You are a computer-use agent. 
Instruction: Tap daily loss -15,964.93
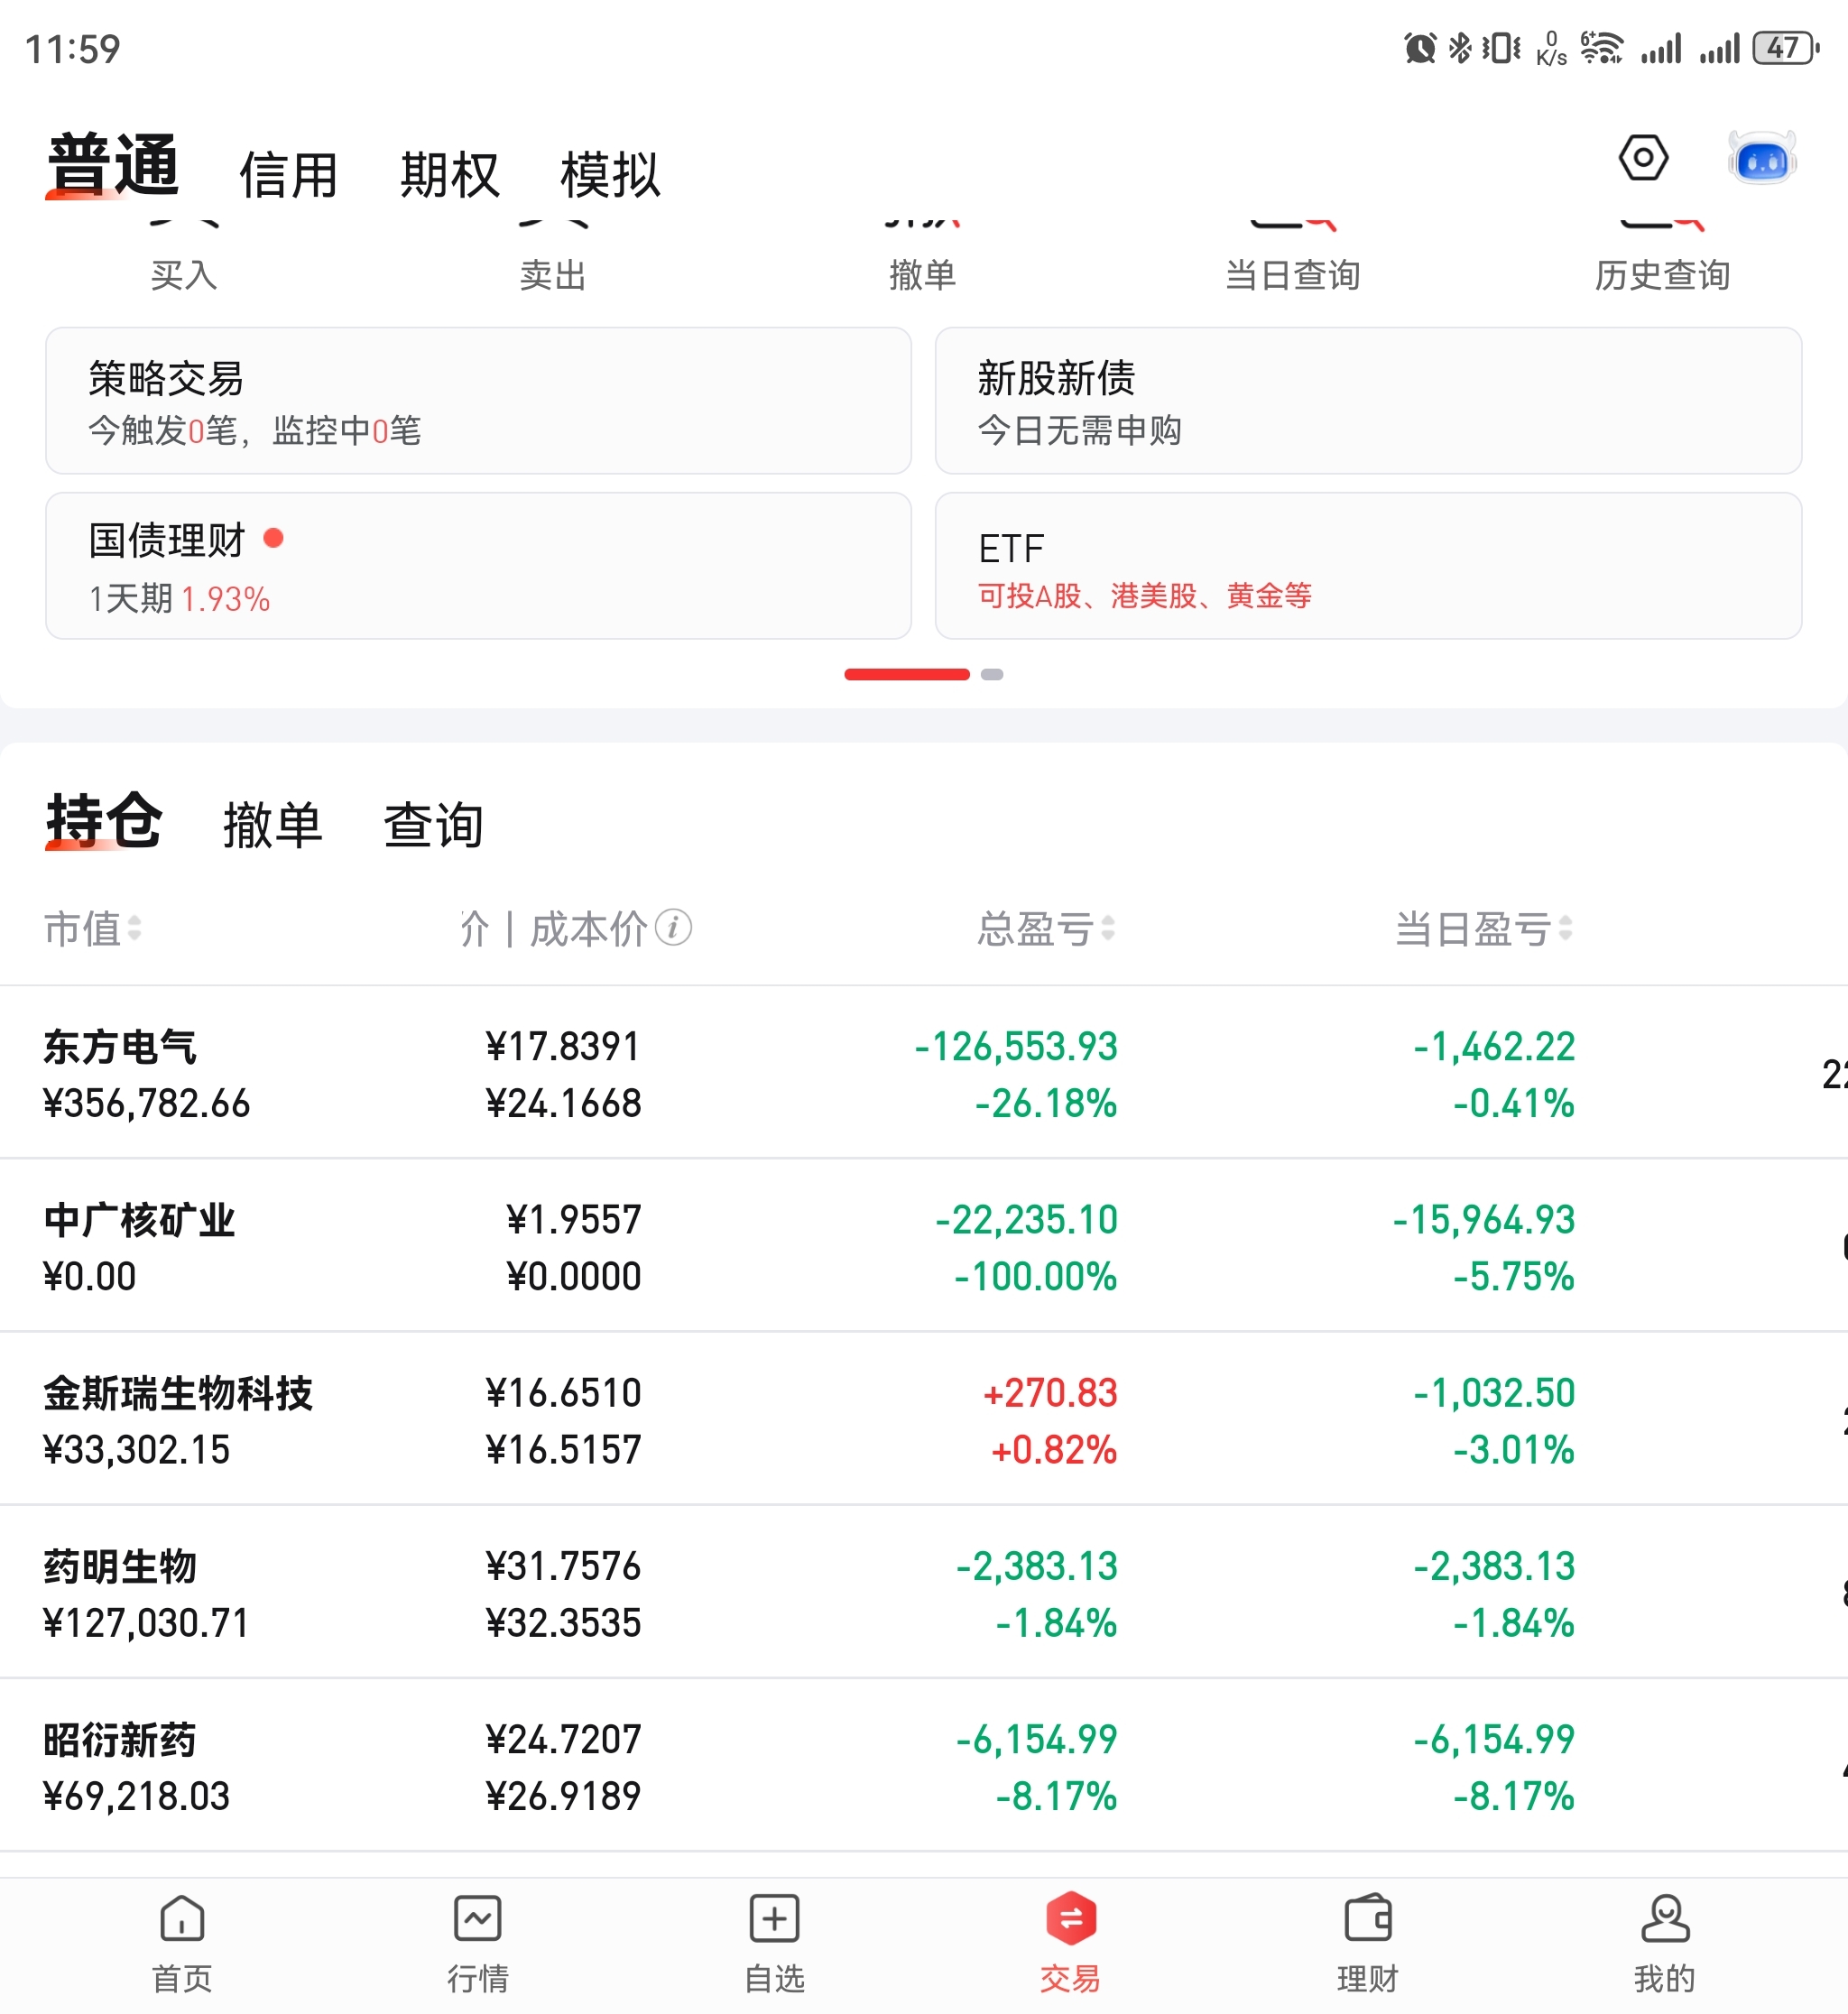pyautogui.click(x=1484, y=1220)
